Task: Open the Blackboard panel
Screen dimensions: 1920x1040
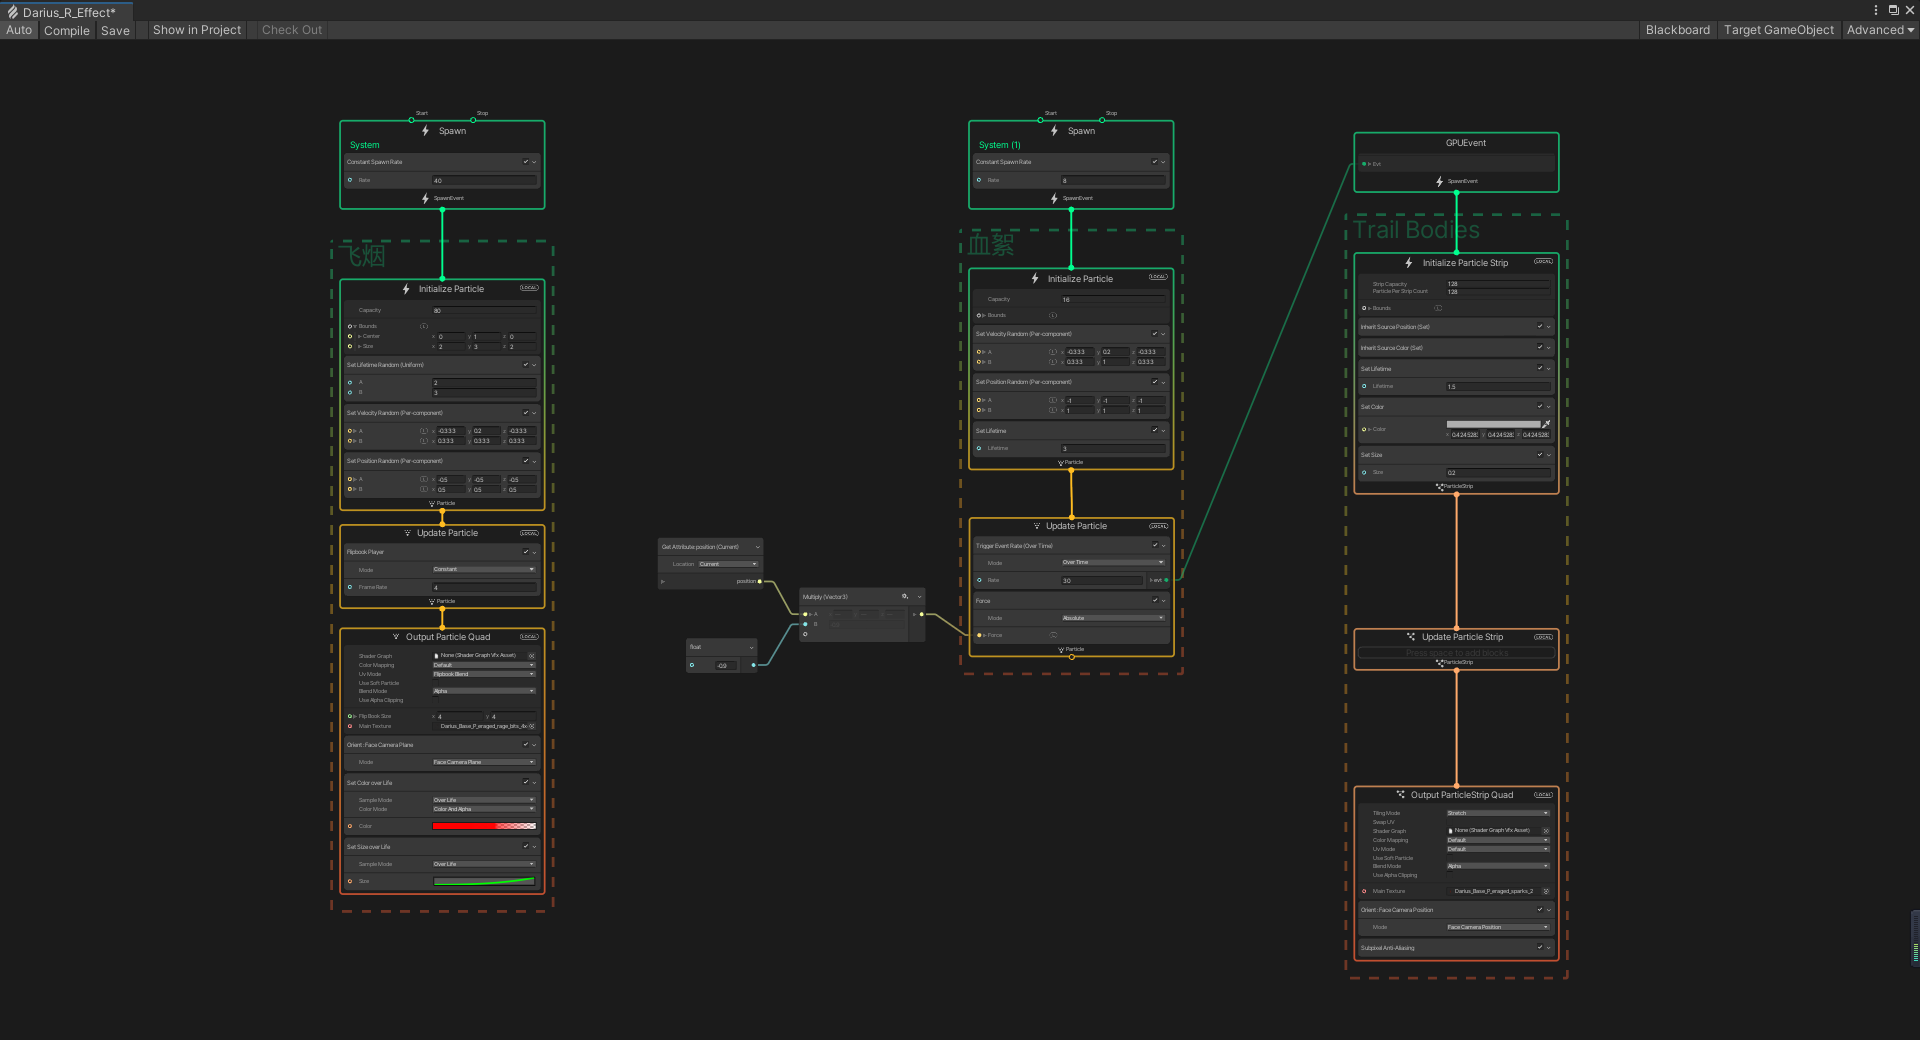Action: pyautogui.click(x=1677, y=30)
